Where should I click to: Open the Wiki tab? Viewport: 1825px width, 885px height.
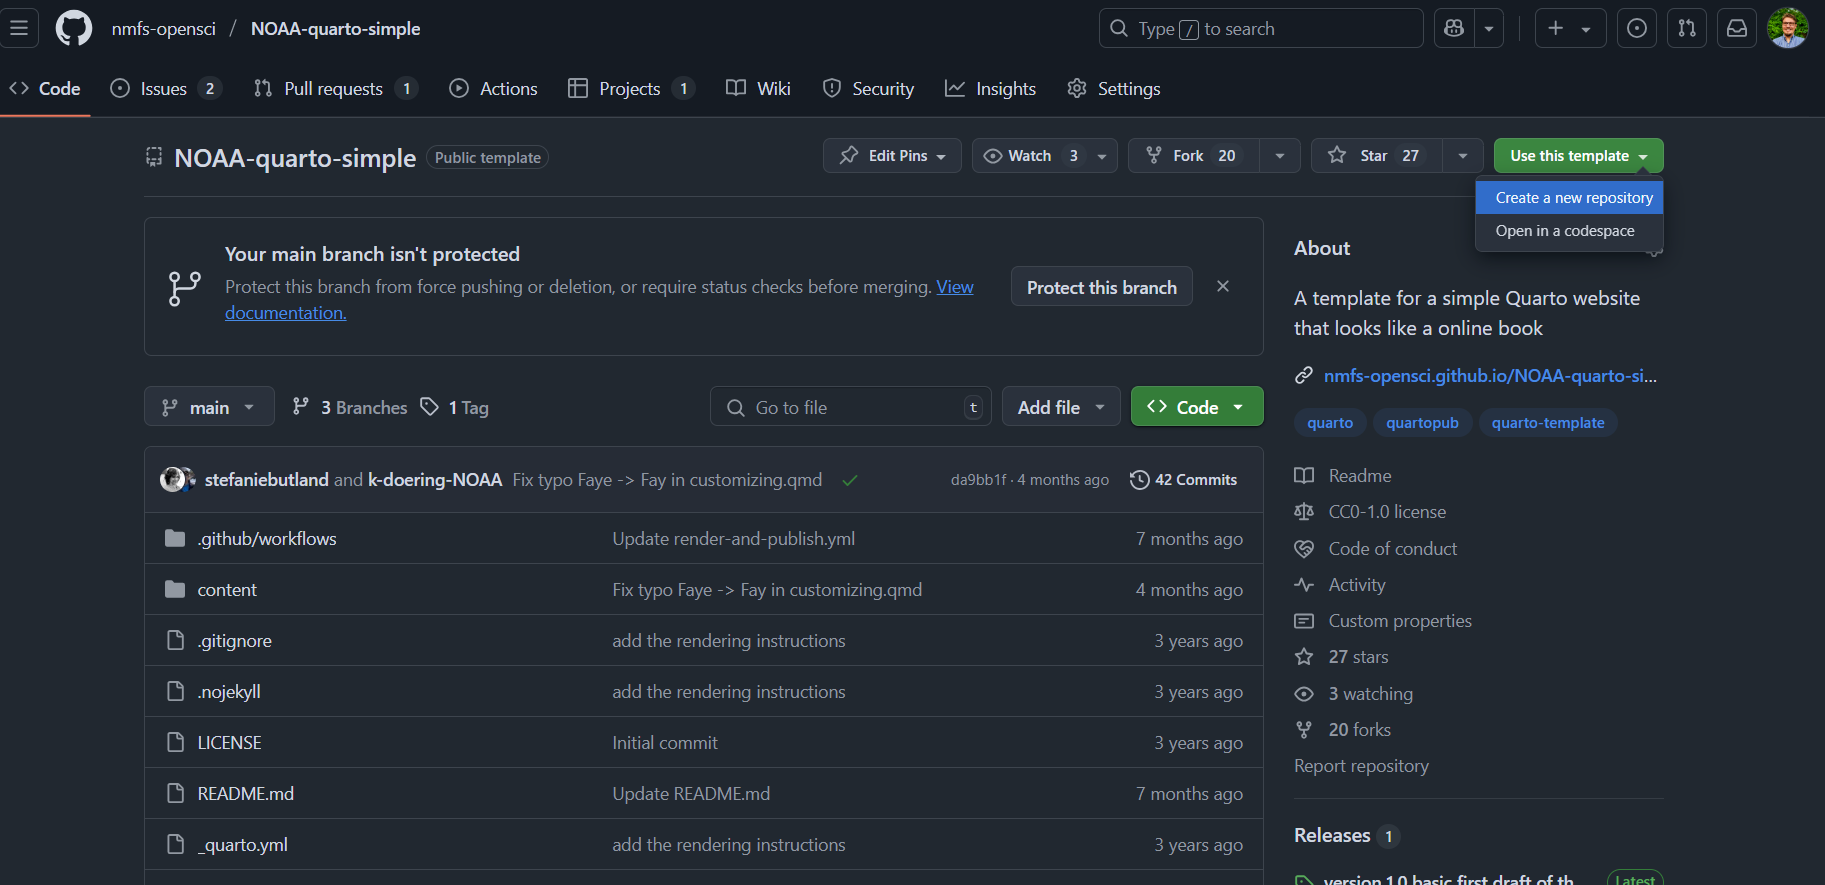pos(759,88)
